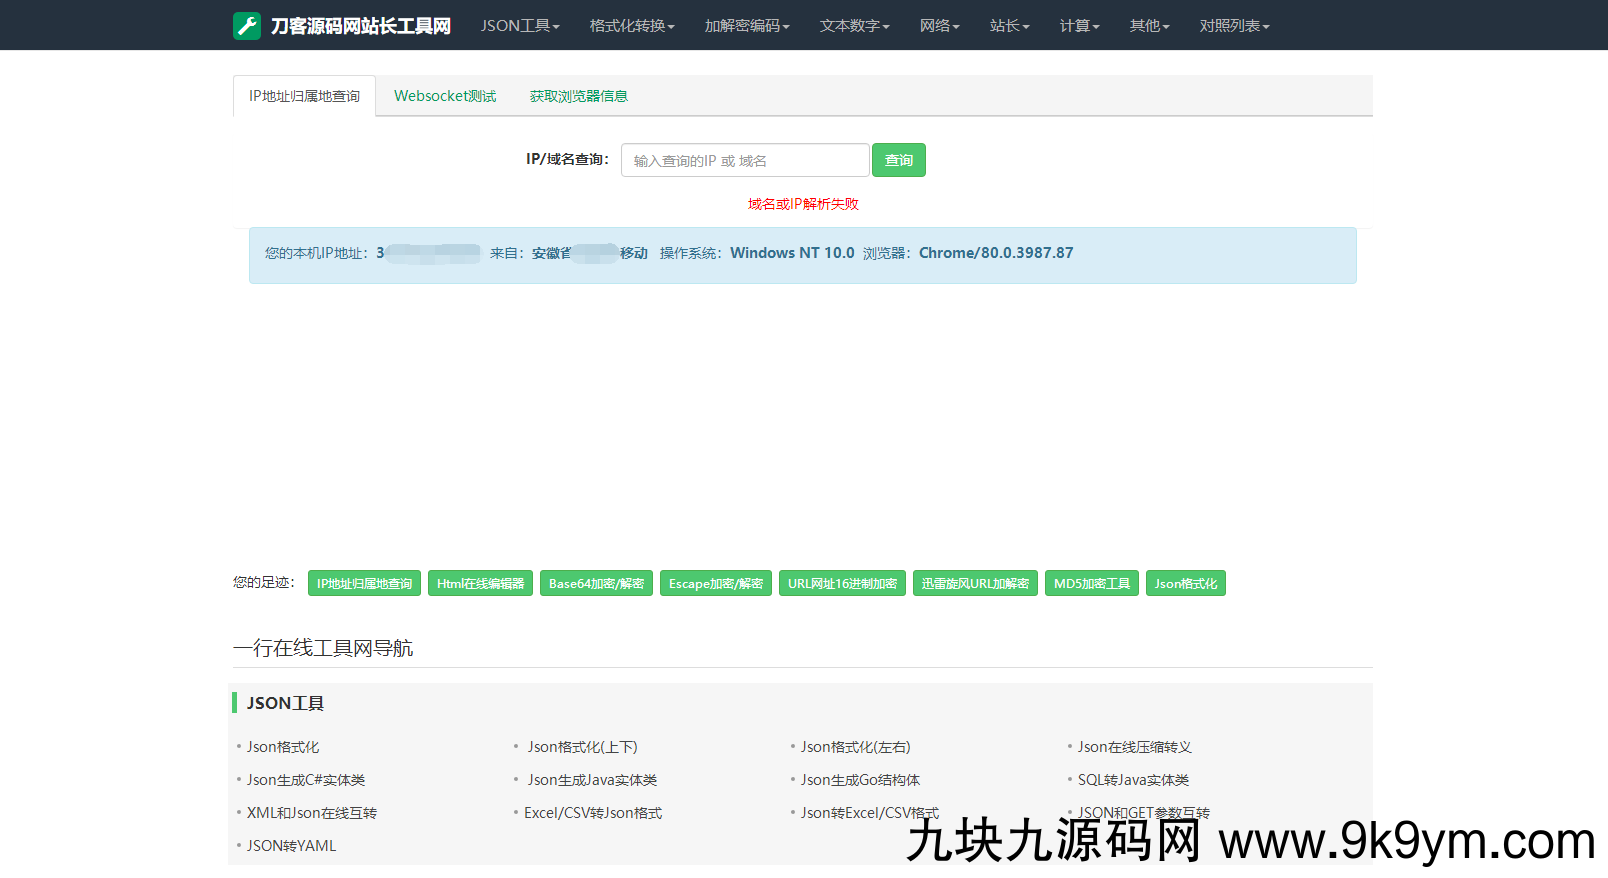
Task: Open the 对照列表 dropdown menu
Action: (1234, 26)
